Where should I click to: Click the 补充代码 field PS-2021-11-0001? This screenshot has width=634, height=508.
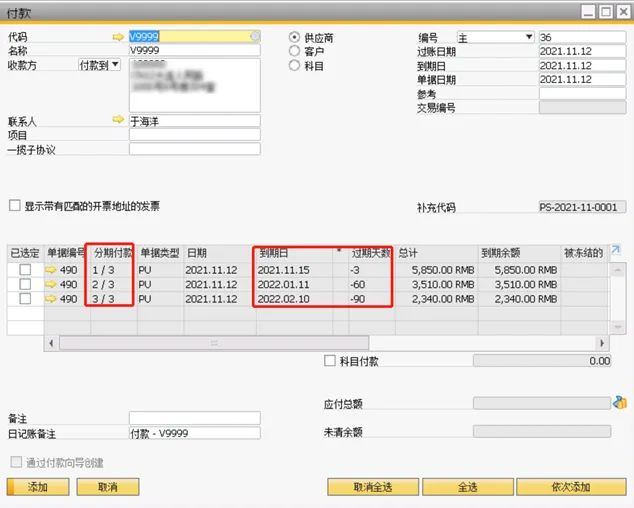pos(582,207)
